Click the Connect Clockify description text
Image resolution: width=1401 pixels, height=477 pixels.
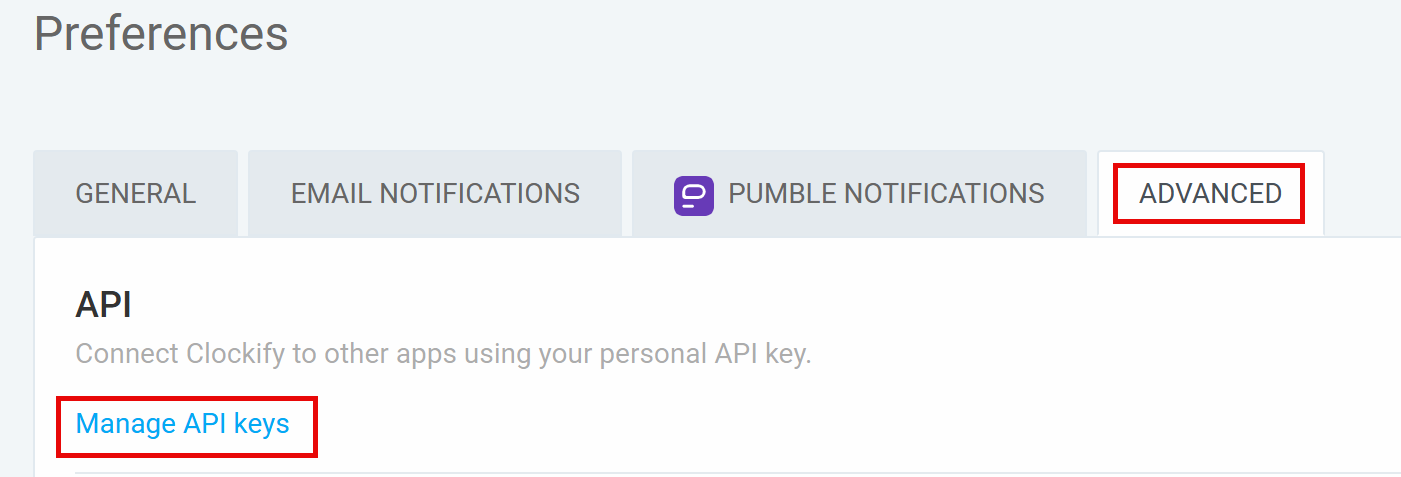pos(443,354)
